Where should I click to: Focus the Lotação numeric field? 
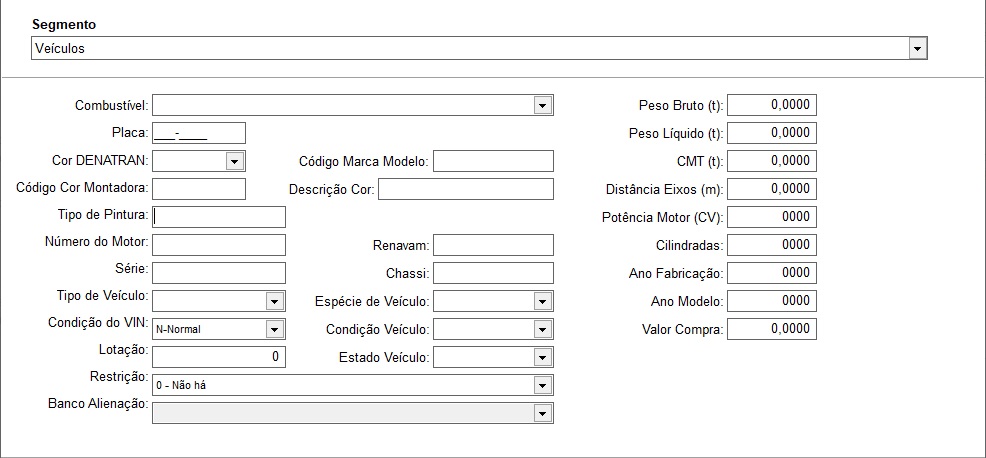click(219, 357)
